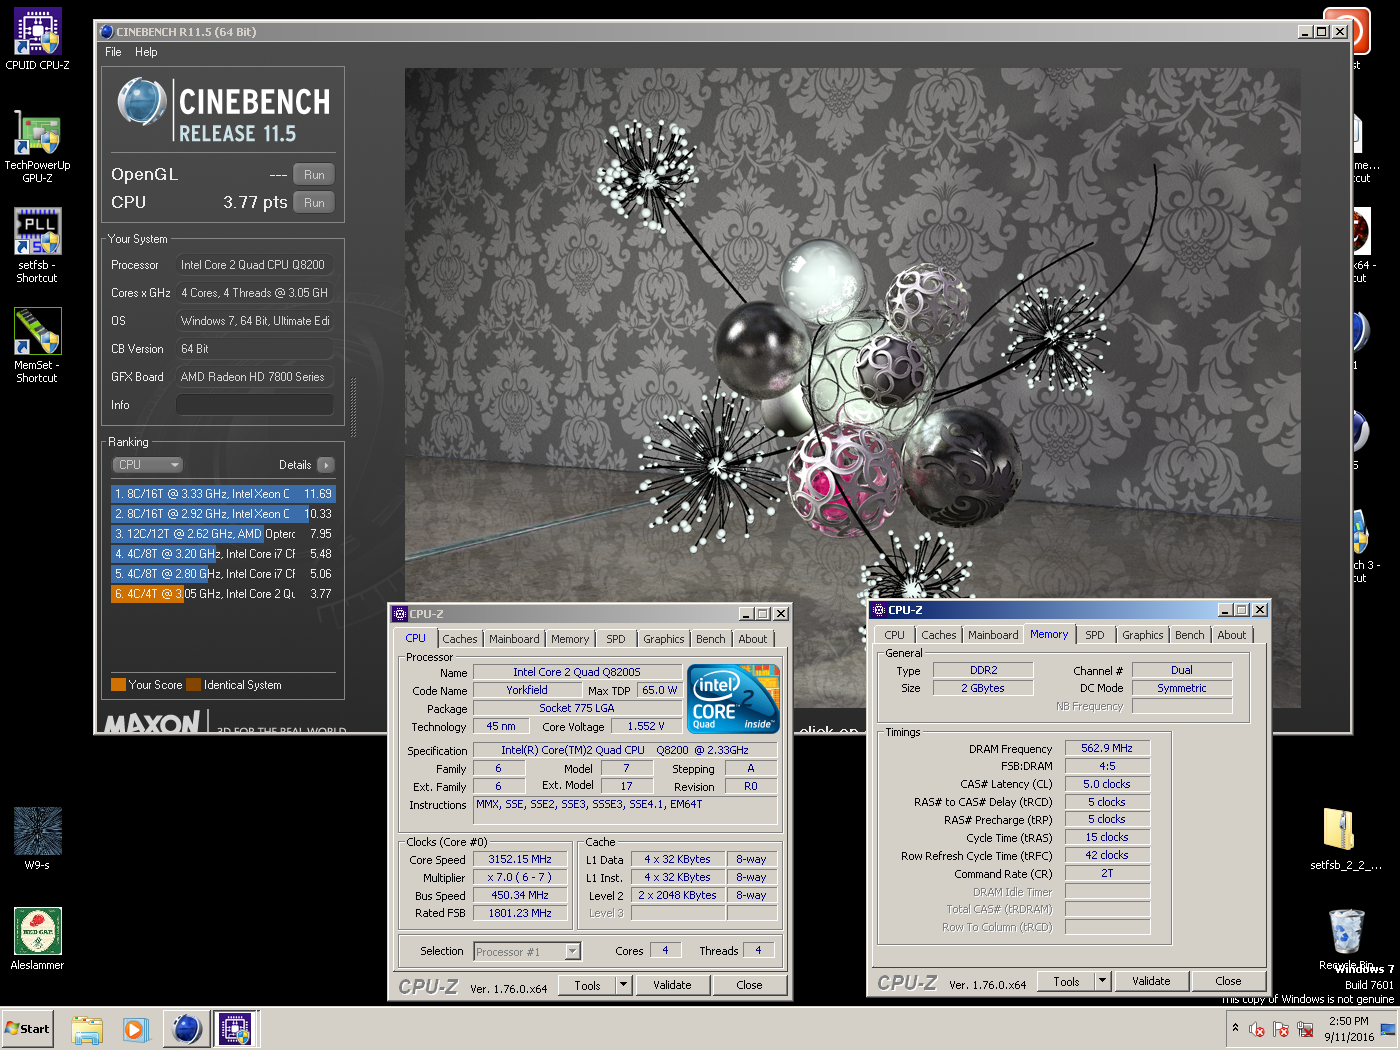Click Validate in left CPU-Z window
The image size is (1400, 1050).
pyautogui.click(x=672, y=986)
